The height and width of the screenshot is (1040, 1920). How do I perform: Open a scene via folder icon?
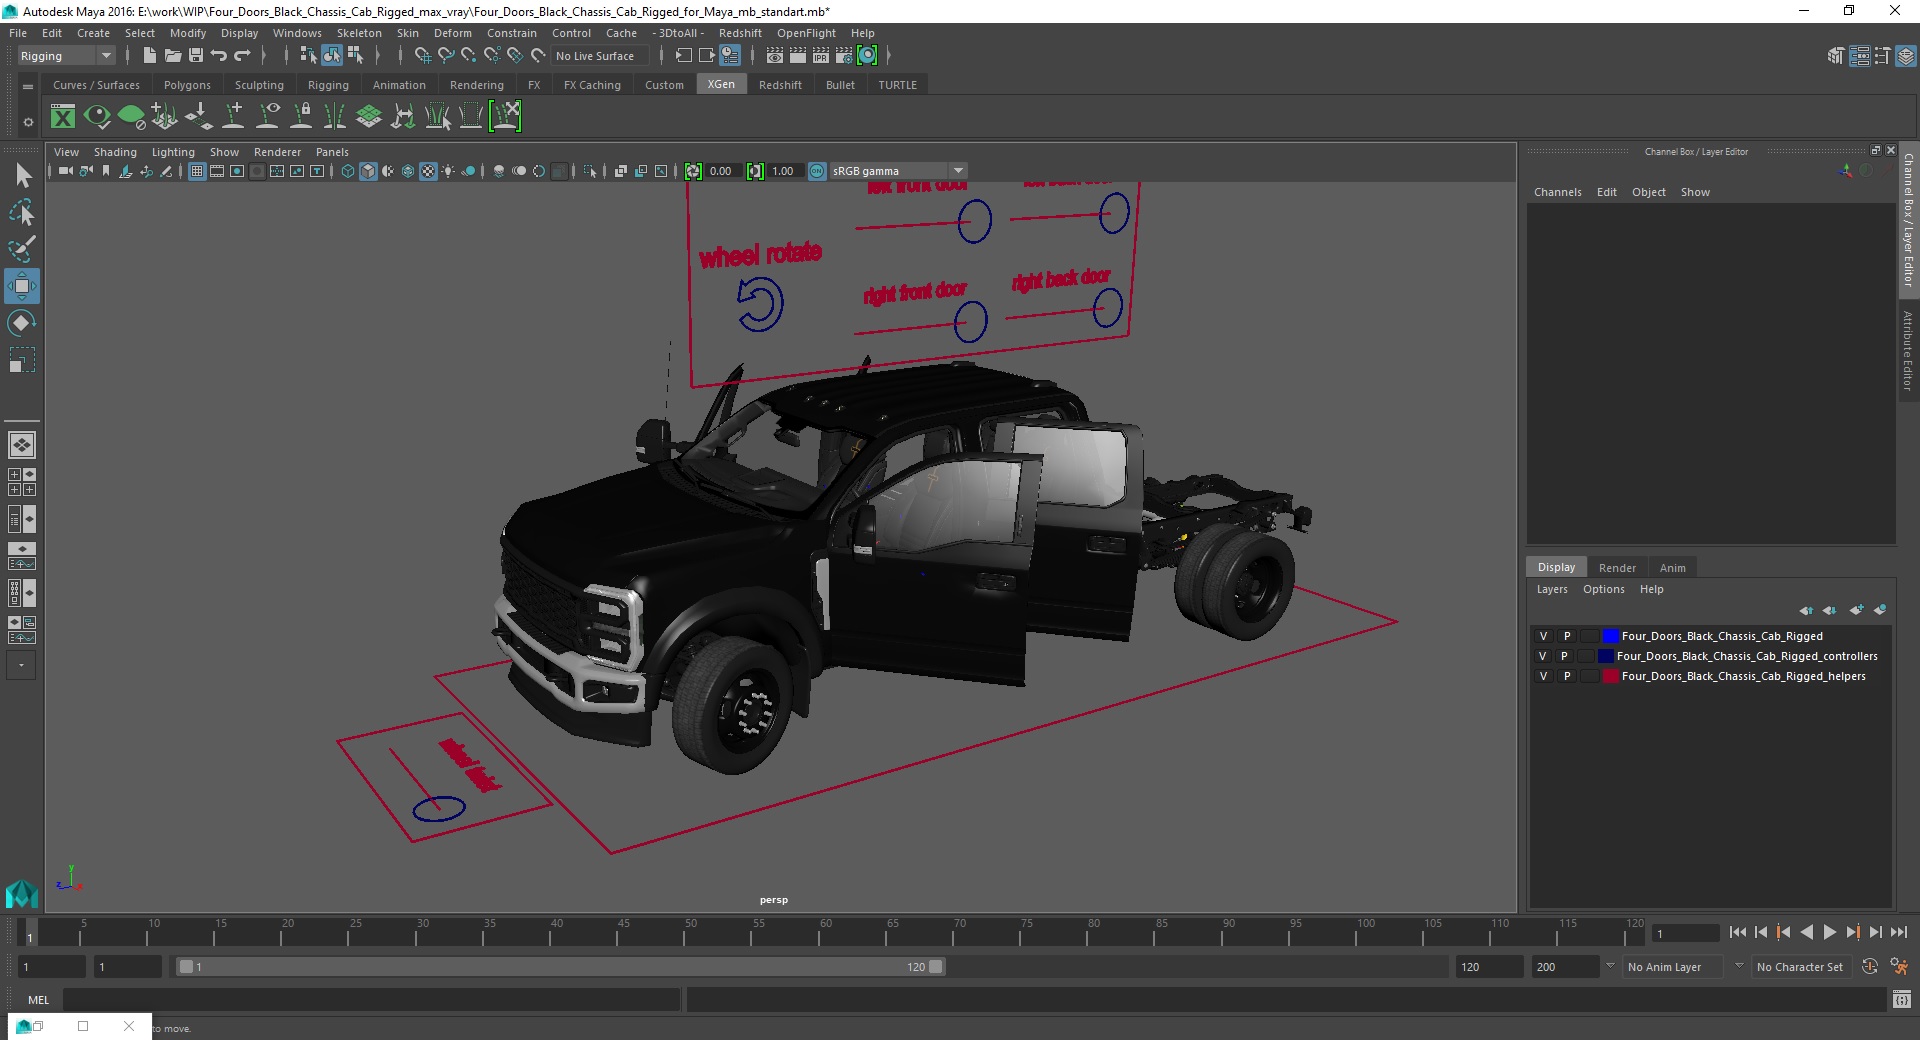tap(172, 56)
